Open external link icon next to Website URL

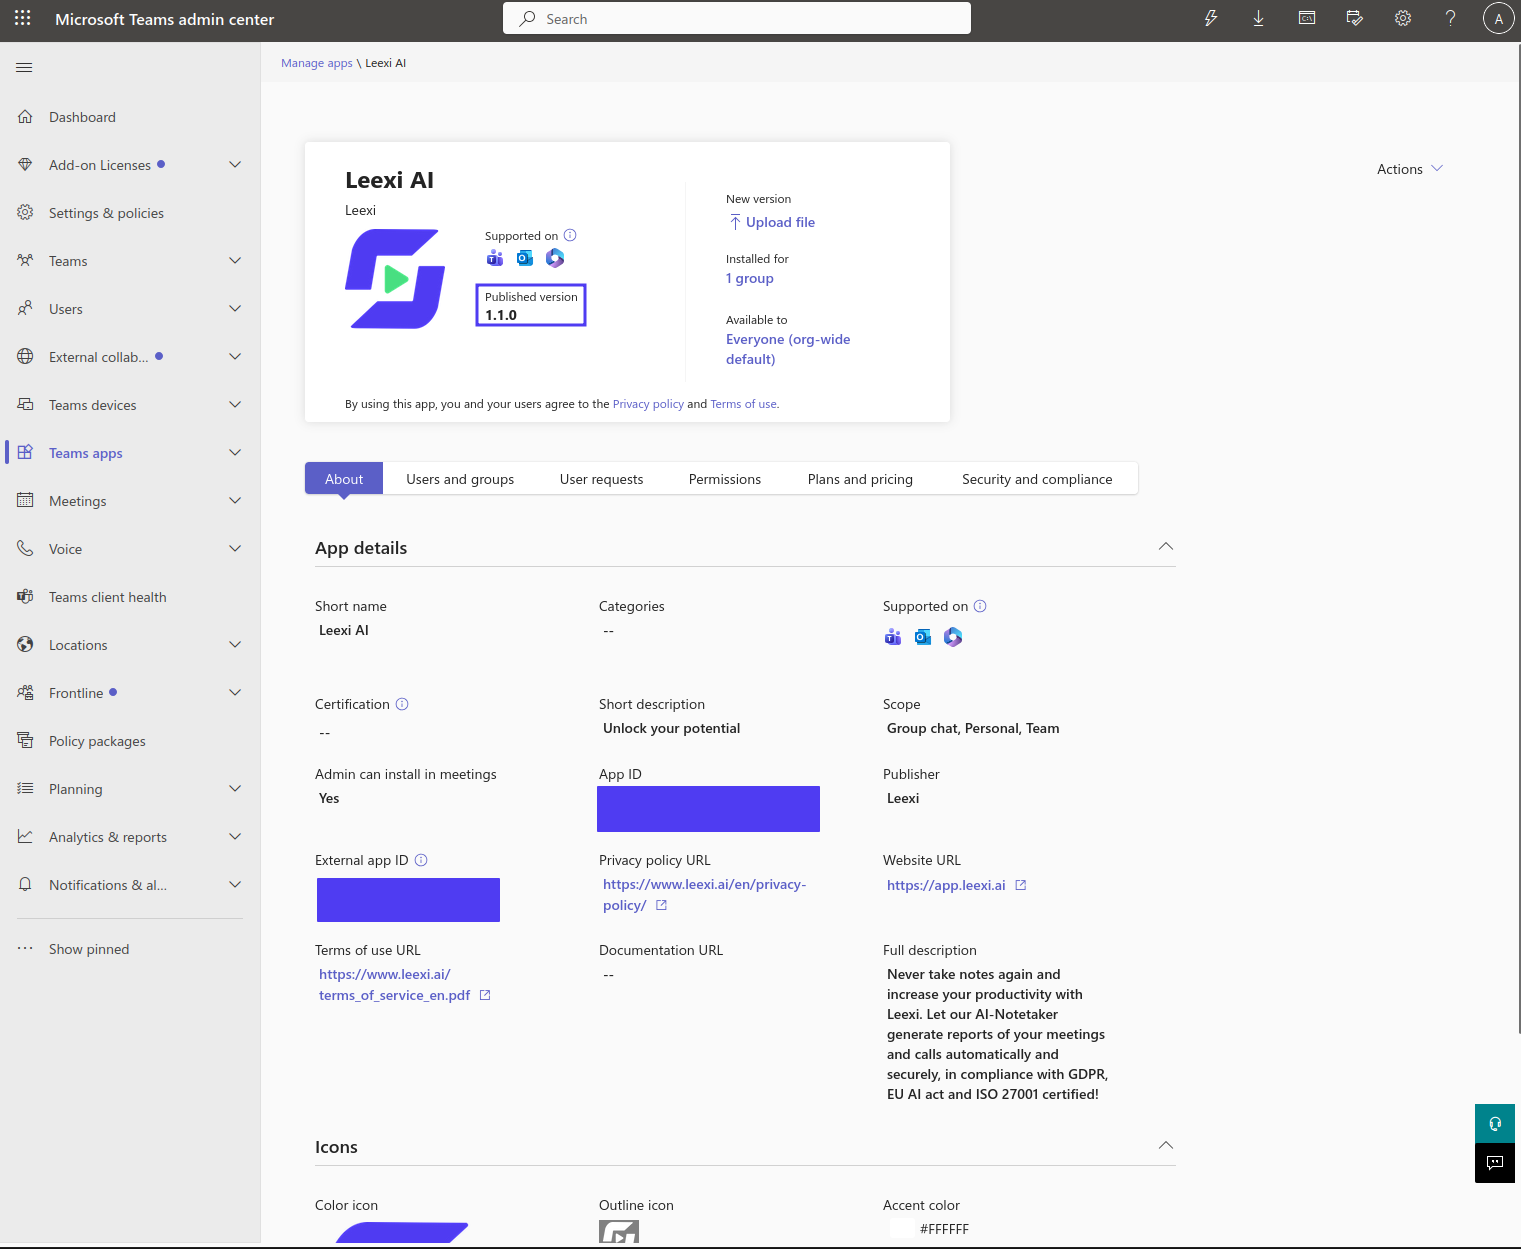(1021, 885)
